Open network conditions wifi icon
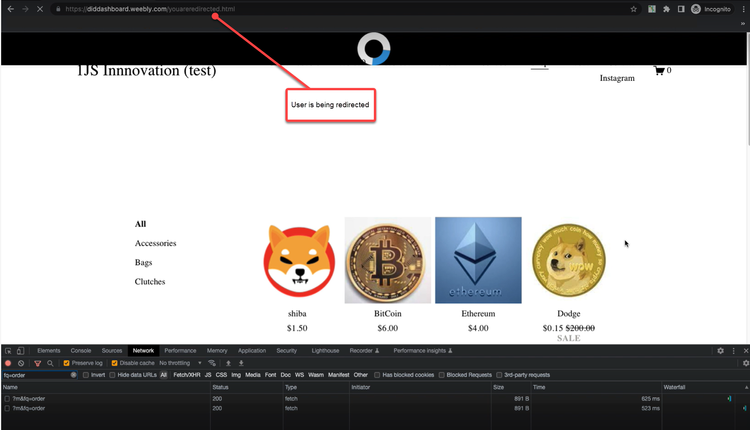 [x=212, y=363]
